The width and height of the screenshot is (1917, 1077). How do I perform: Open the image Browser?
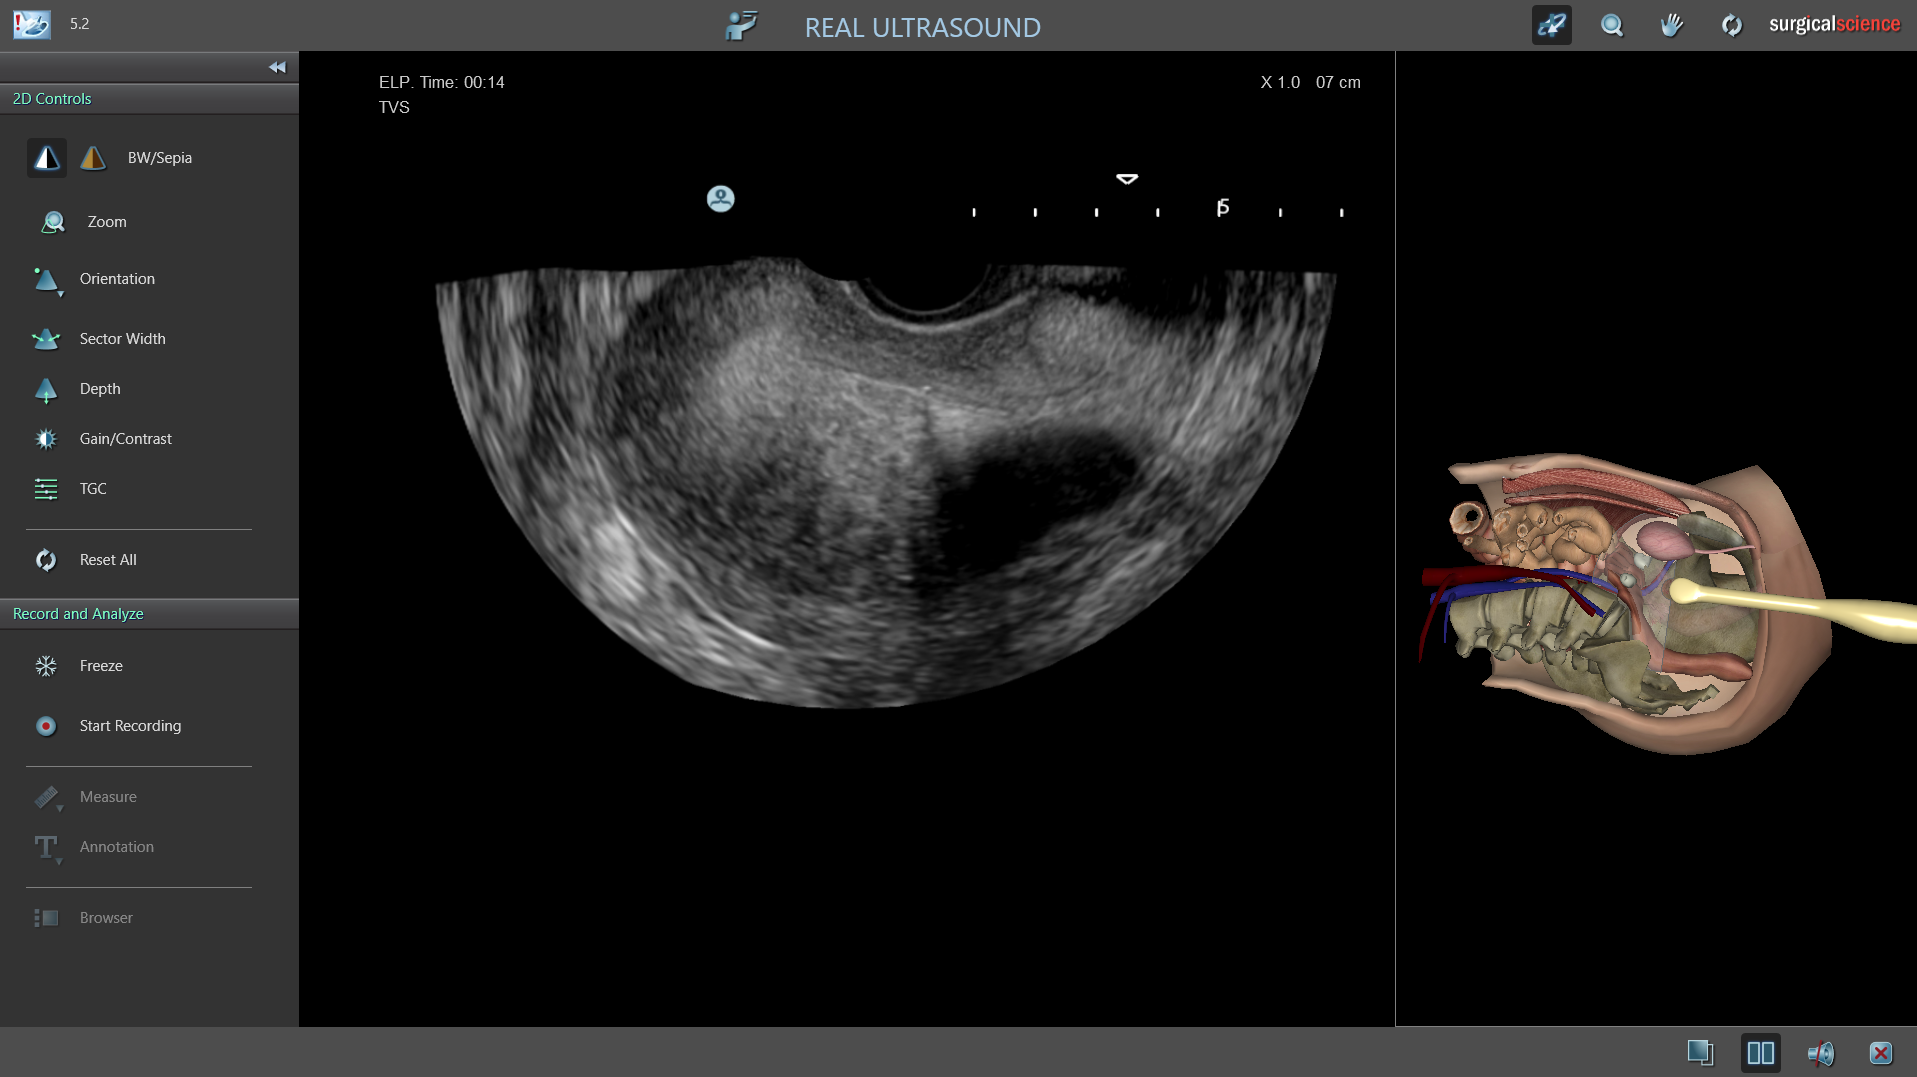47,918
